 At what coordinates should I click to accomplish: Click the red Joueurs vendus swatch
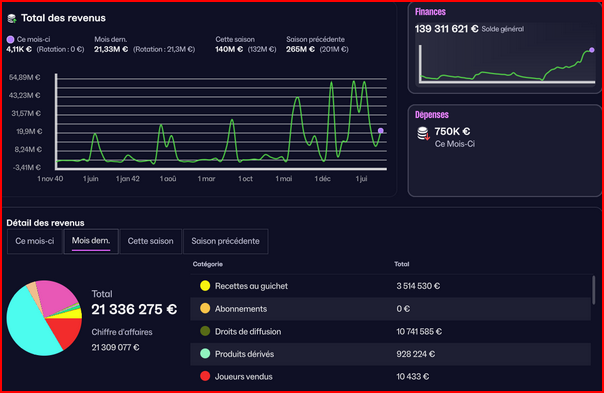205,376
